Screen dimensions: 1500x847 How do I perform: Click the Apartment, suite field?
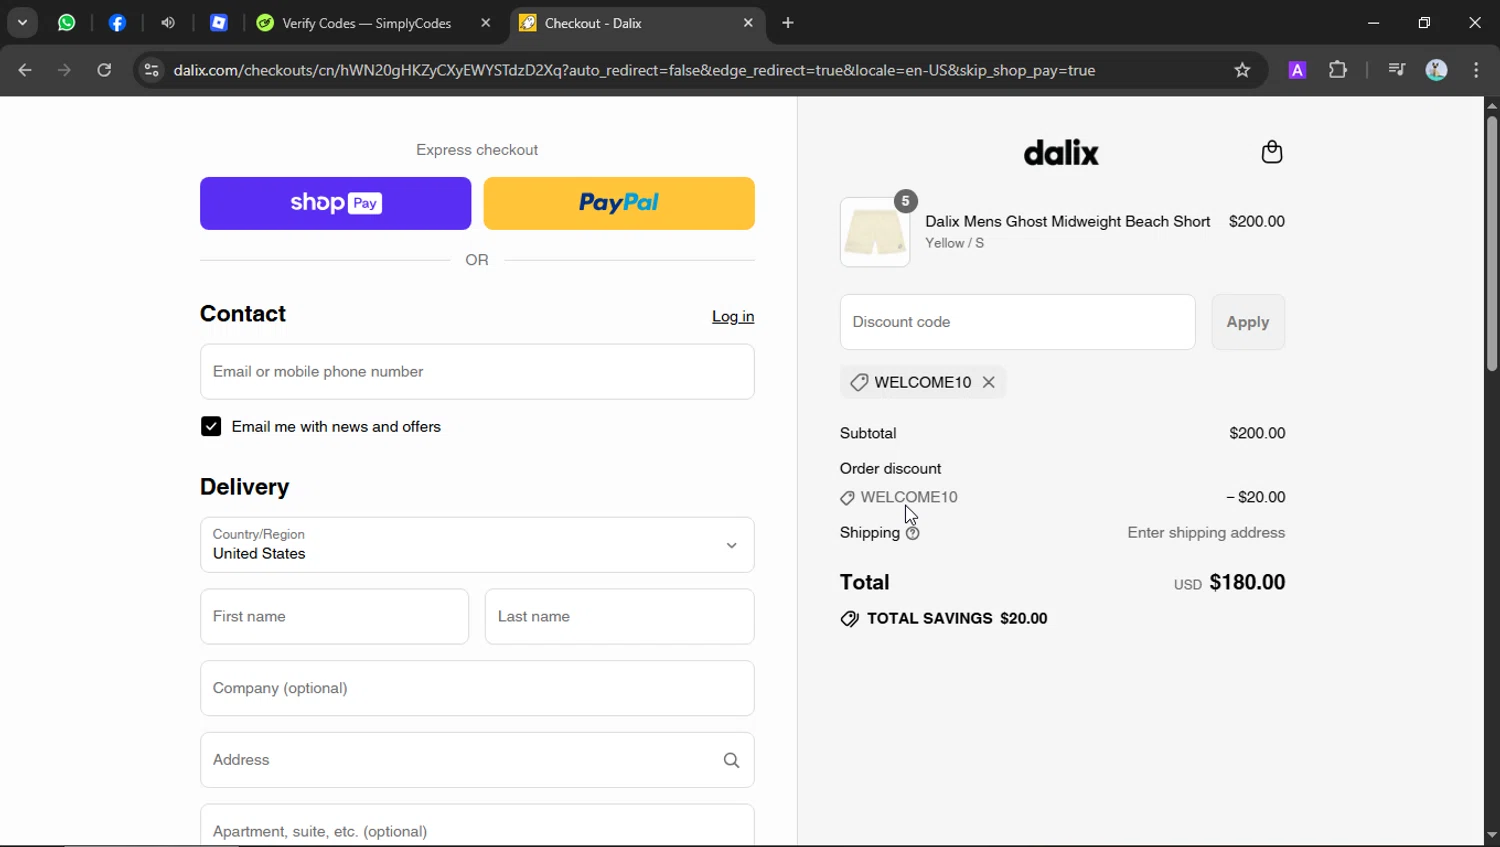477,826
